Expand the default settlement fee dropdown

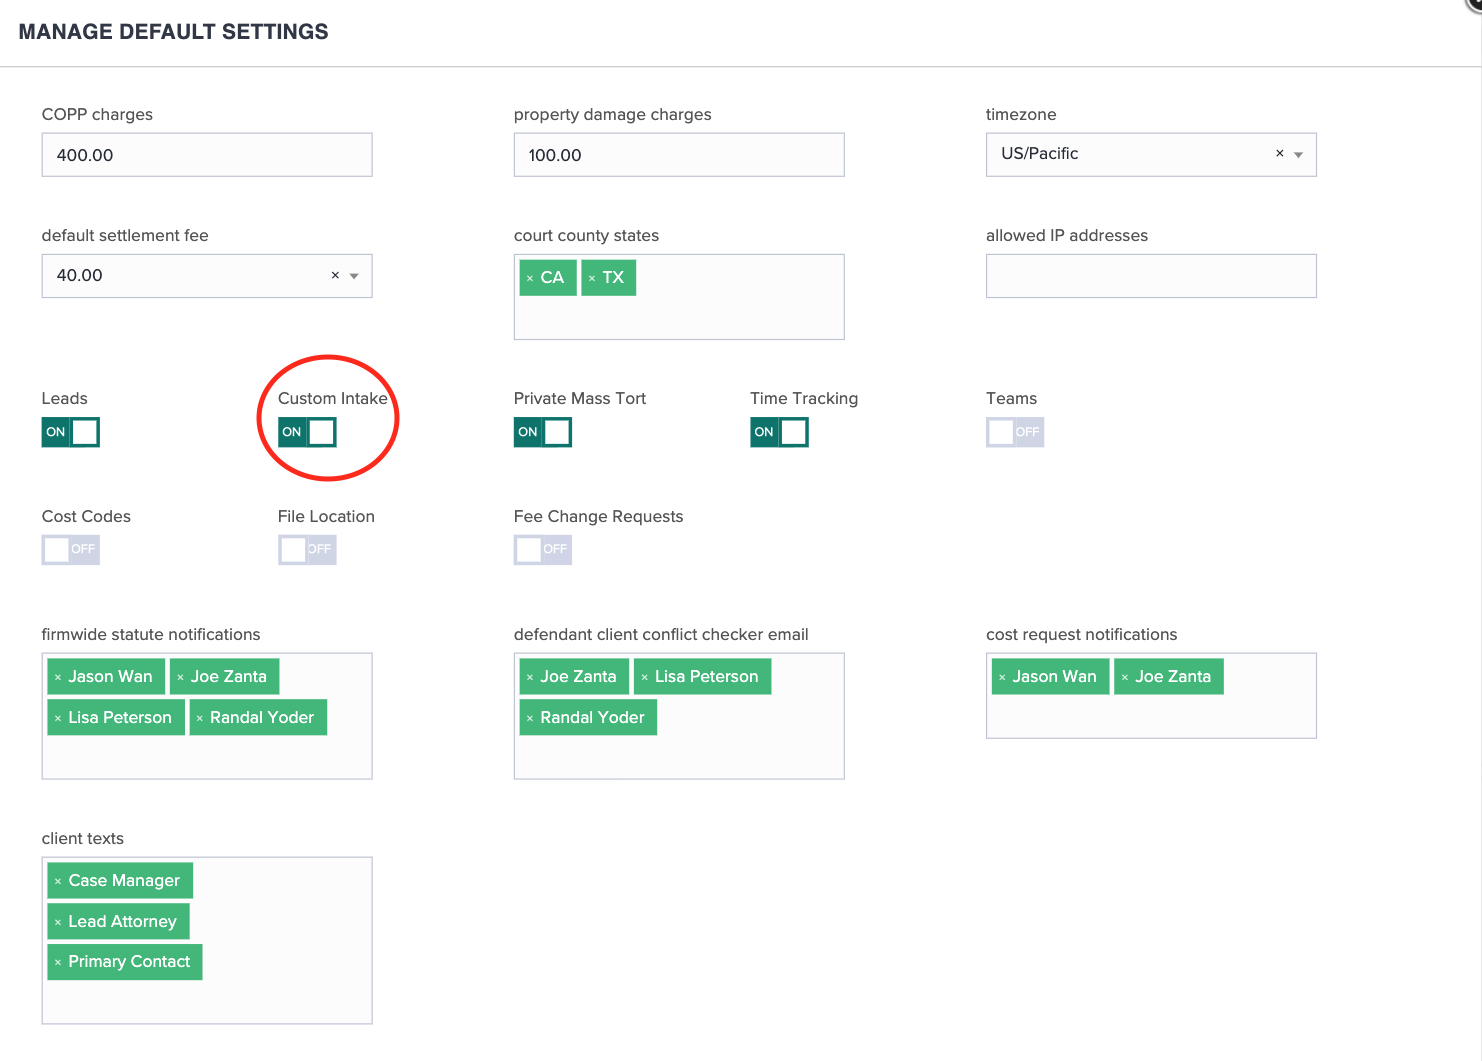click(353, 275)
